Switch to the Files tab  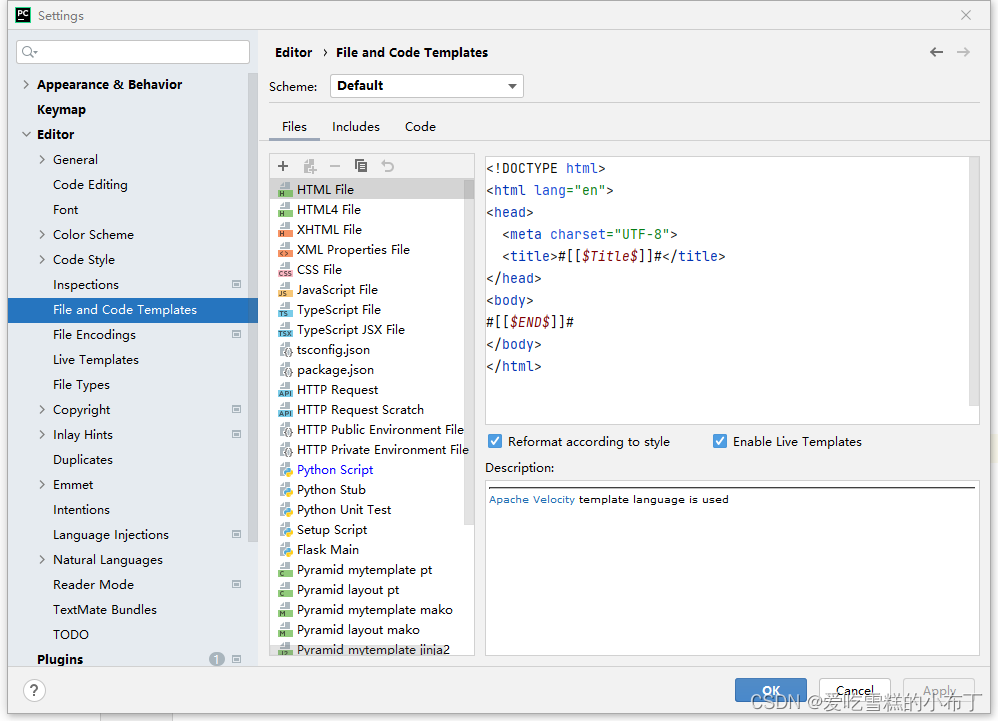tap(294, 127)
